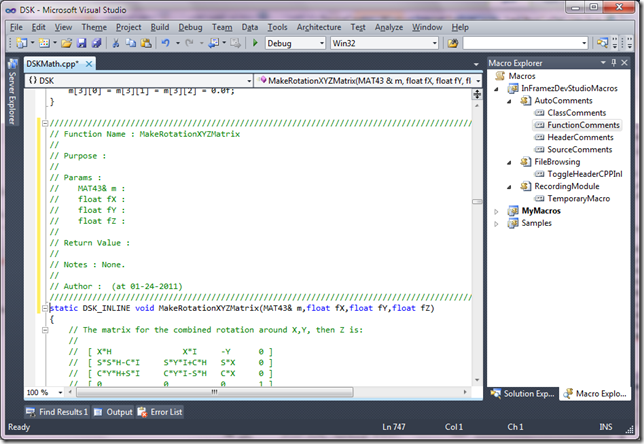The width and height of the screenshot is (644, 444).
Task: Click the blue Undo arrow
Action: (x=166, y=43)
